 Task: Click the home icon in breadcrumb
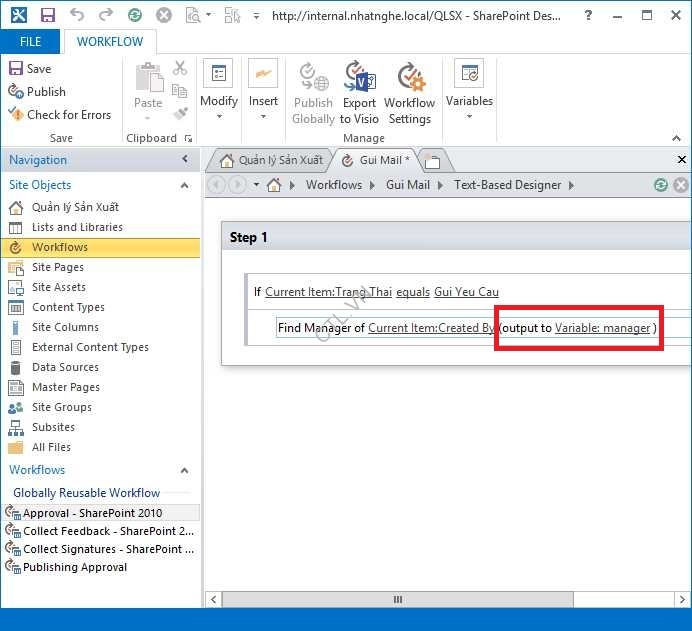pos(275,185)
